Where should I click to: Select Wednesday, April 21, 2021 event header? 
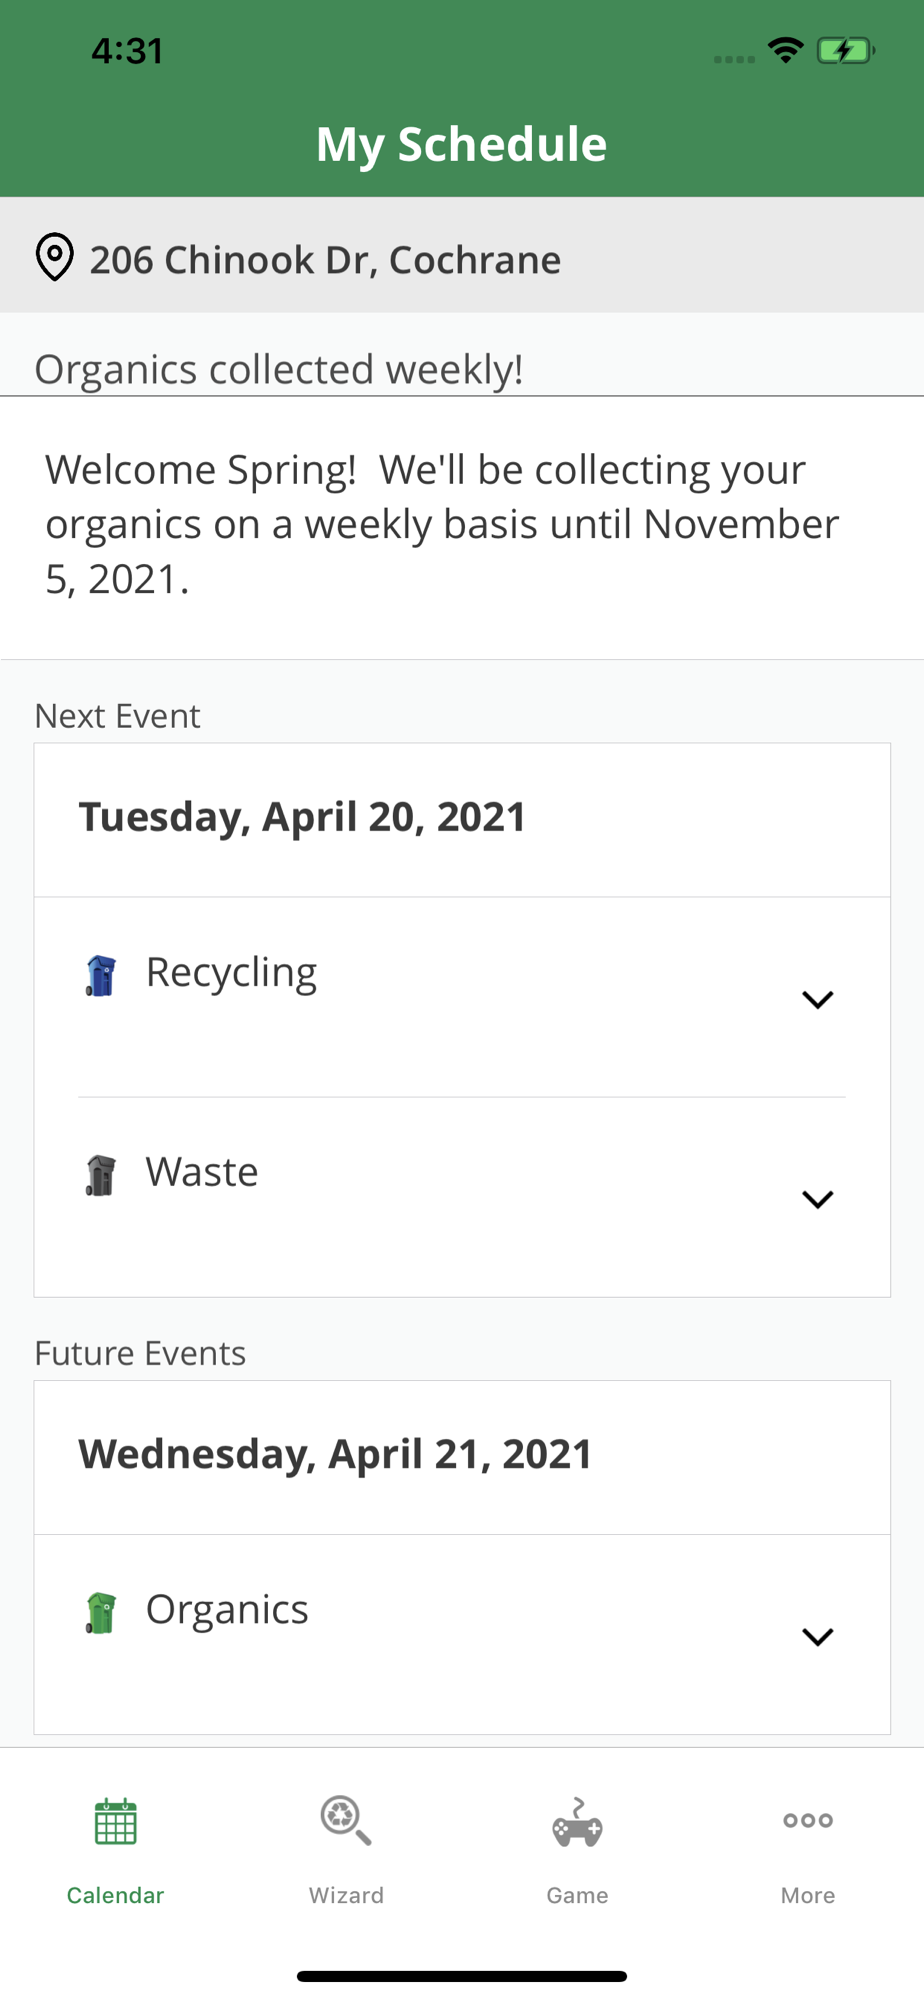click(x=335, y=1455)
